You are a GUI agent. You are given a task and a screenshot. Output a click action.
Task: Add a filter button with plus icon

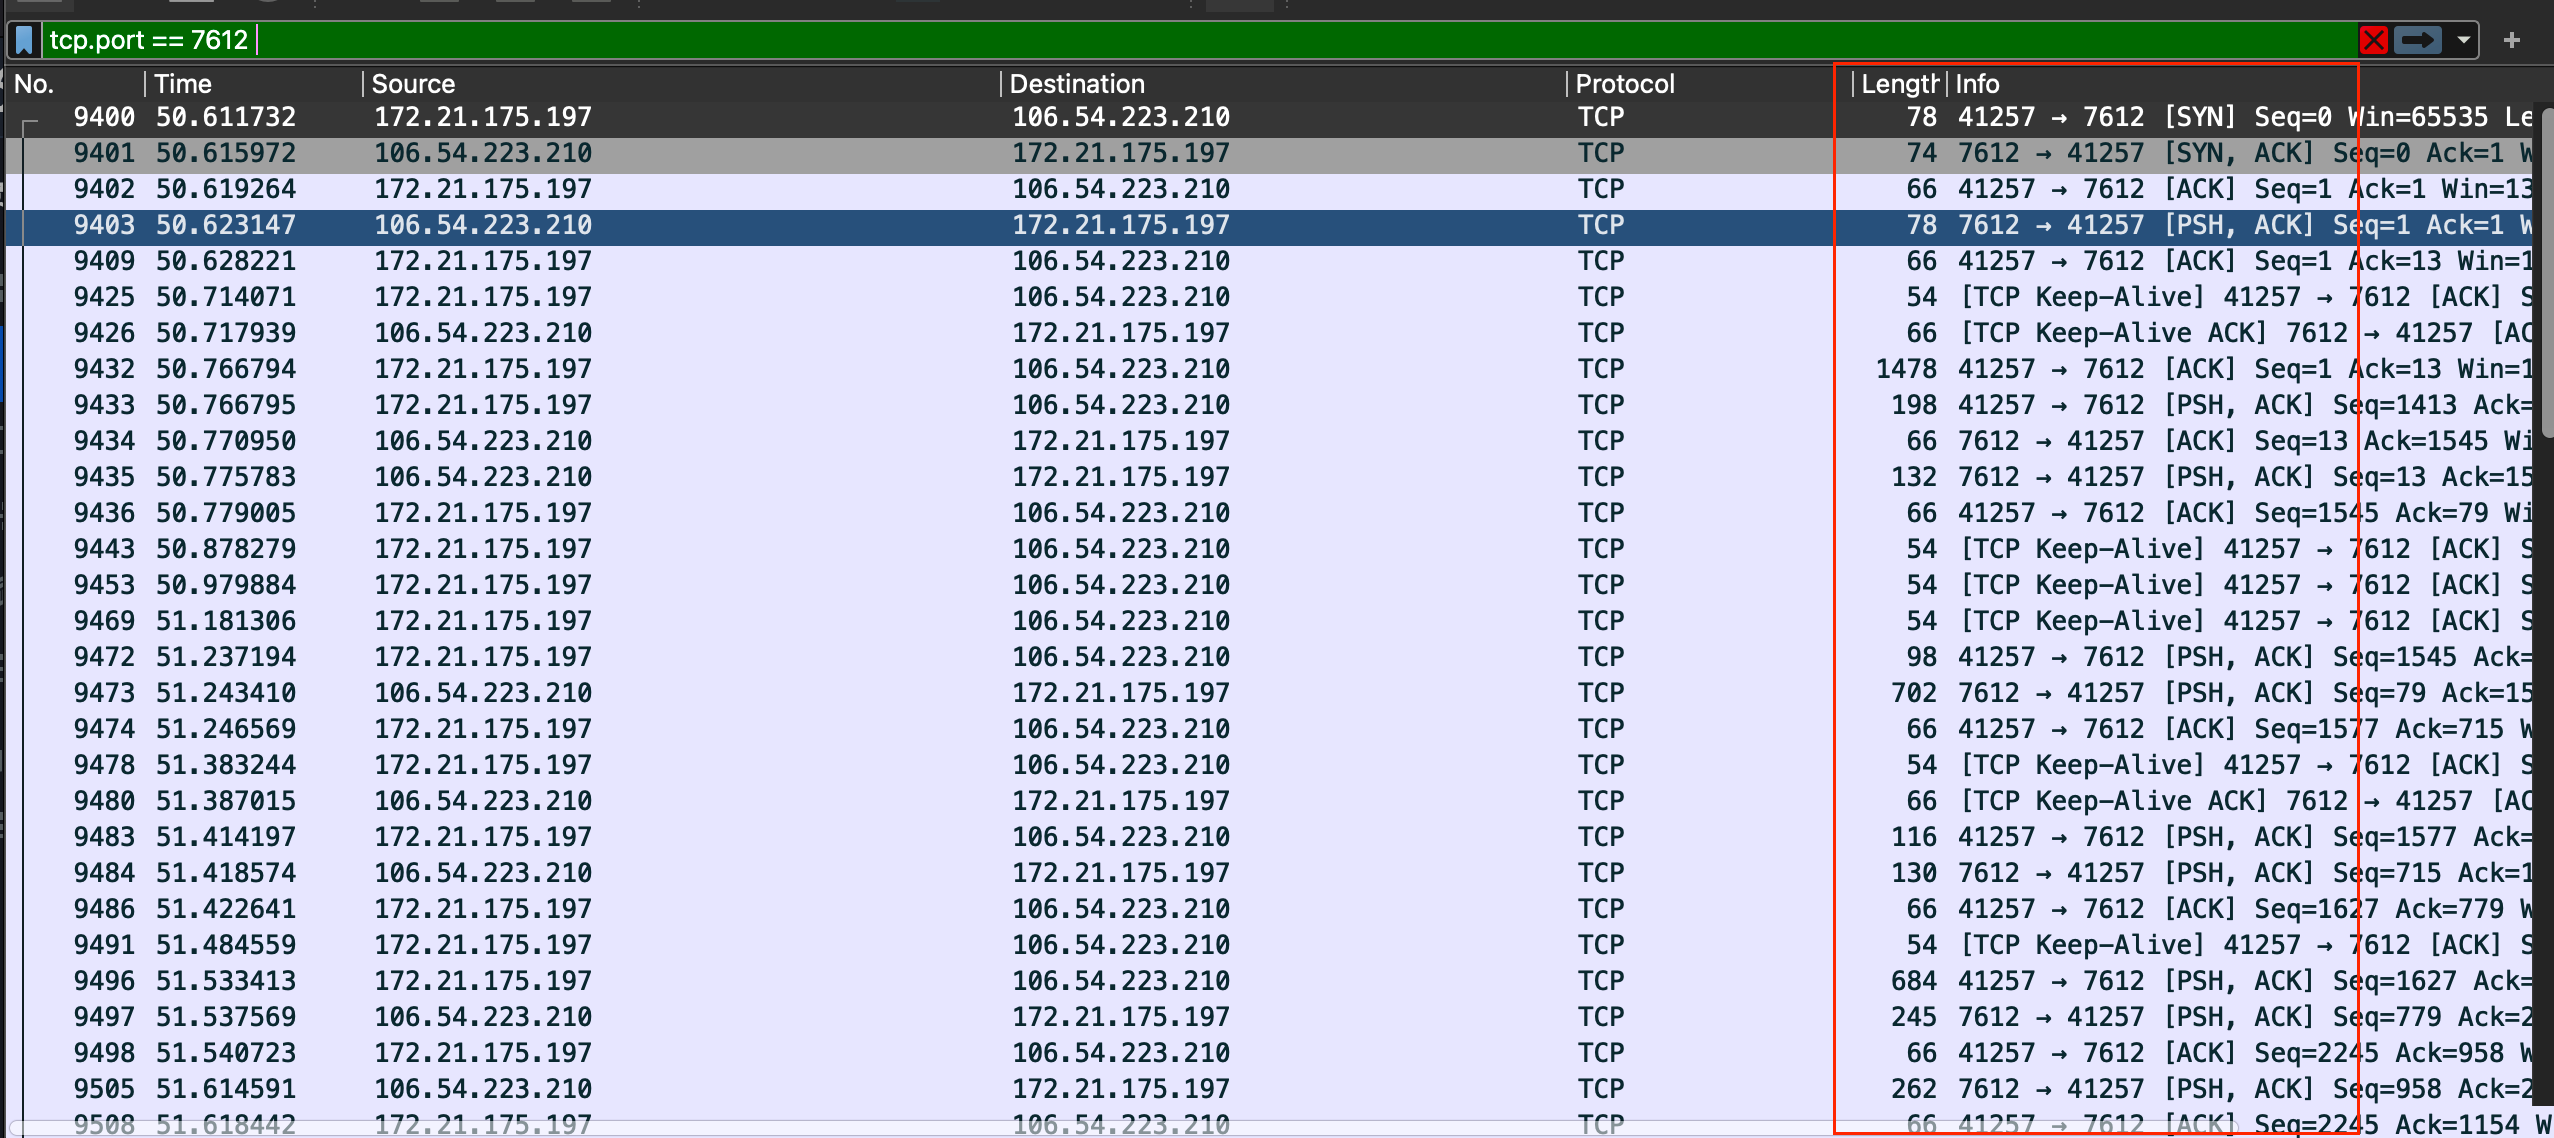coord(2511,40)
